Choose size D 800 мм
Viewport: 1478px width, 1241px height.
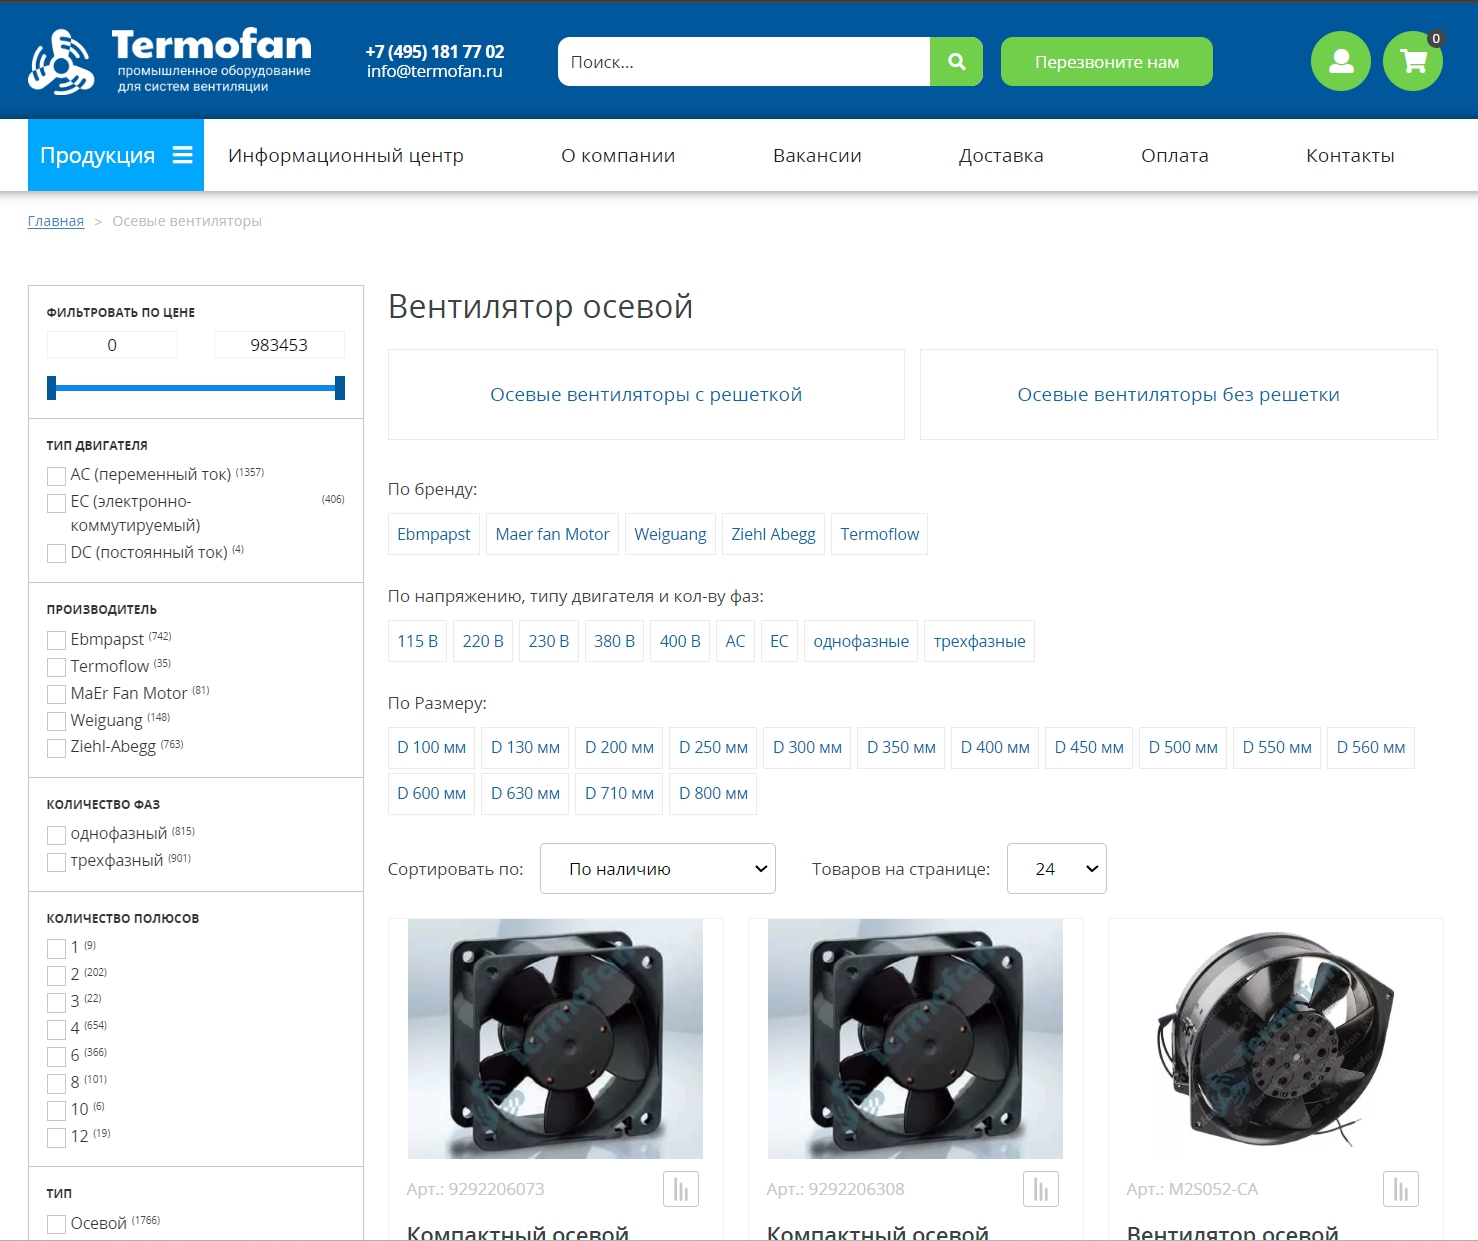coord(713,794)
